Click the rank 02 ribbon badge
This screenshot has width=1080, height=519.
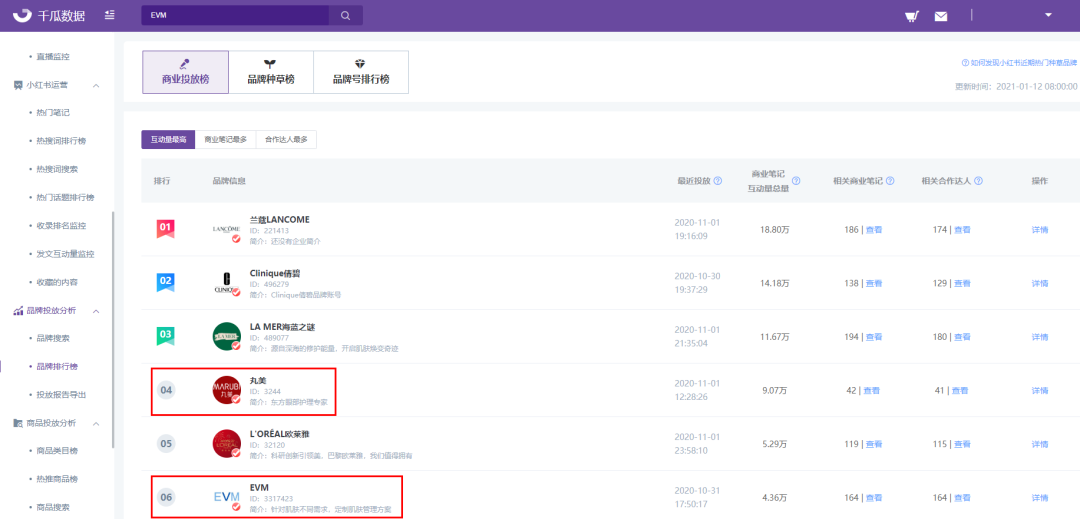coord(165,282)
